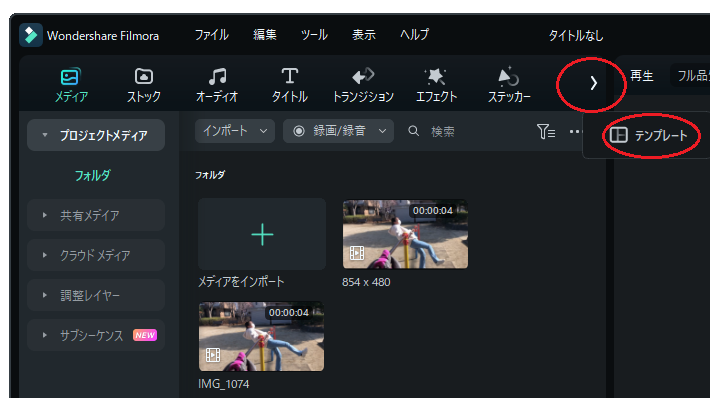Select the IMG_1074 video thumbnail
This screenshot has width=710, height=398.
tap(261, 336)
